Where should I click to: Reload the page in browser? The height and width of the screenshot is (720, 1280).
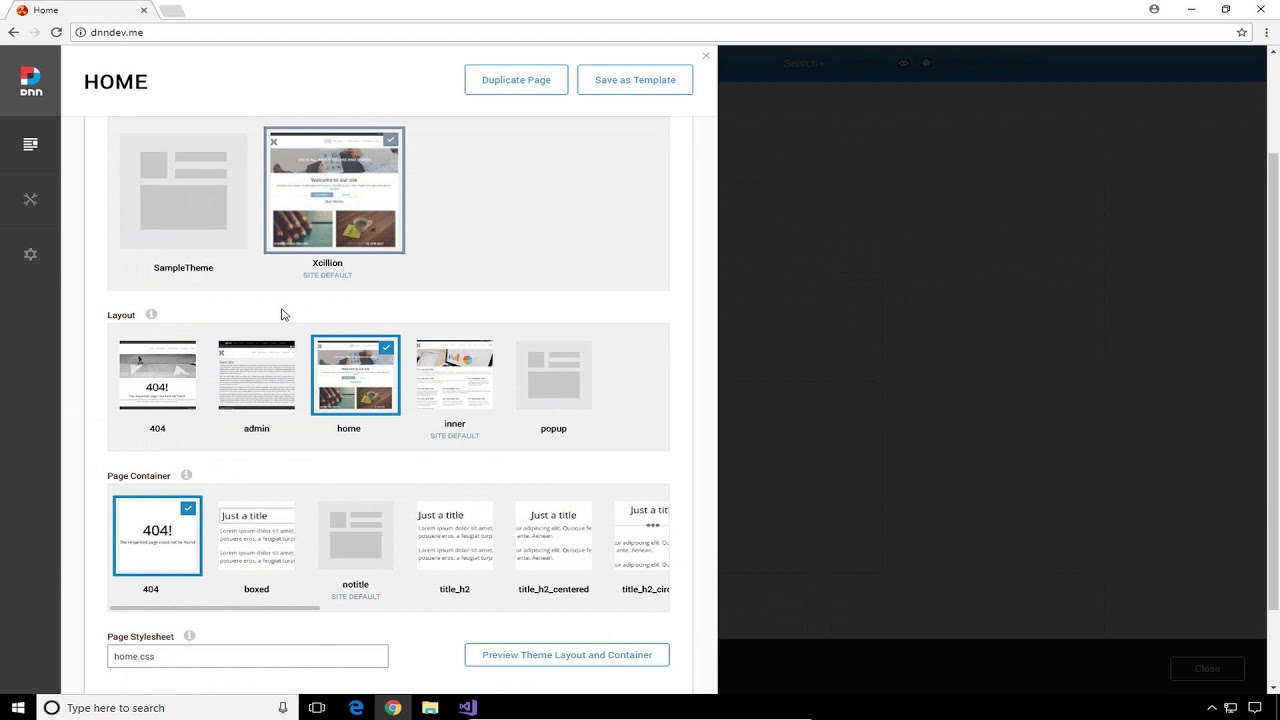click(56, 32)
